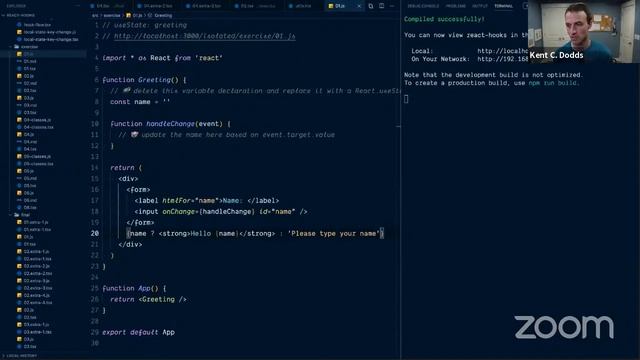Open 06.js in the exercise folder
The image size is (640, 360).
point(29,193)
